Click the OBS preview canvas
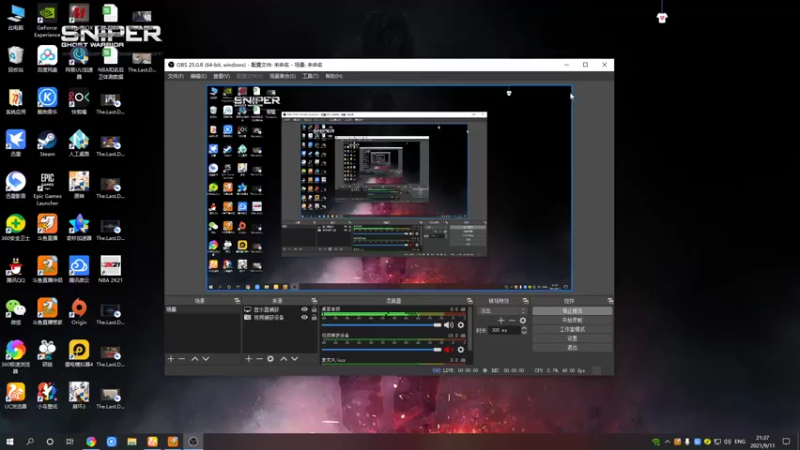 (x=389, y=188)
